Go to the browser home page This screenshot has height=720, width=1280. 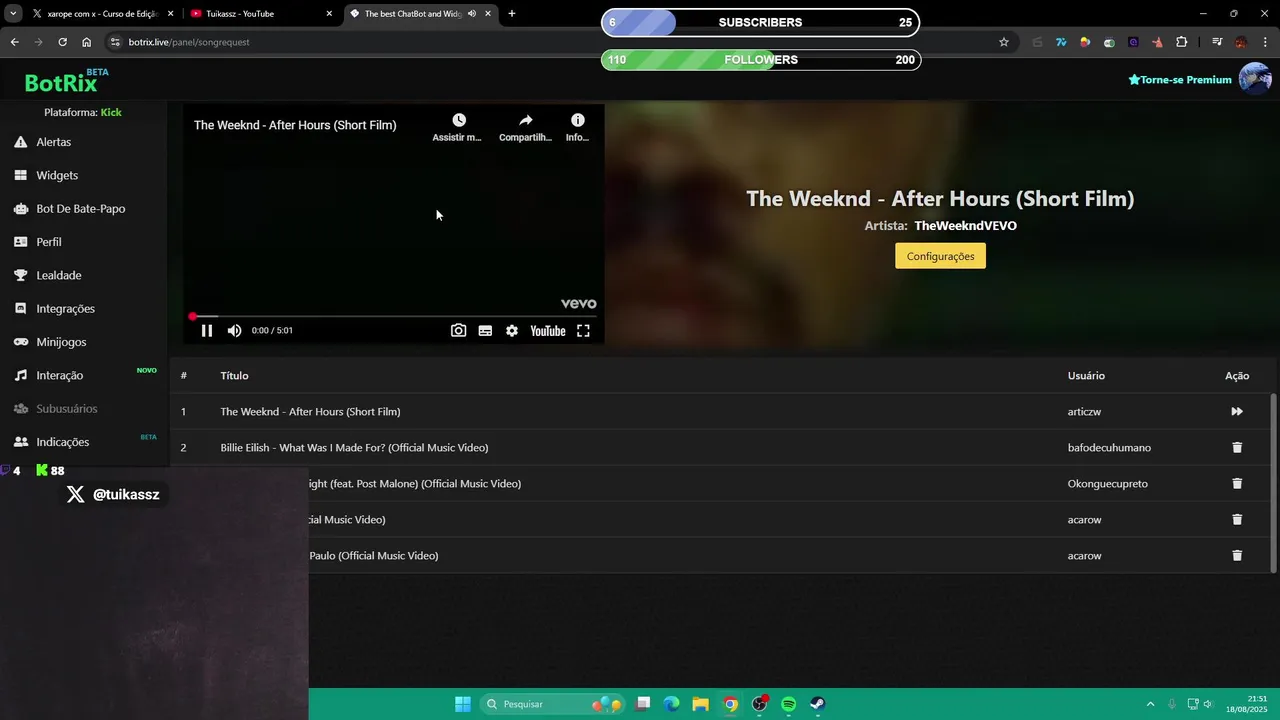(86, 42)
